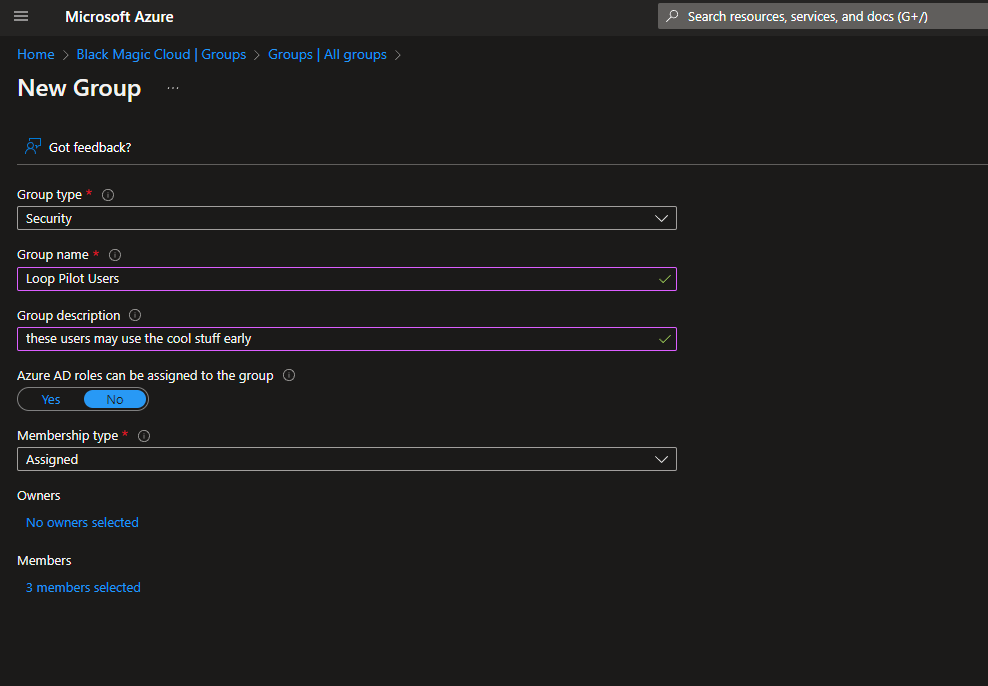This screenshot has width=988, height=686.
Task: Go to Home breadcrumb
Action: [x=36, y=55]
